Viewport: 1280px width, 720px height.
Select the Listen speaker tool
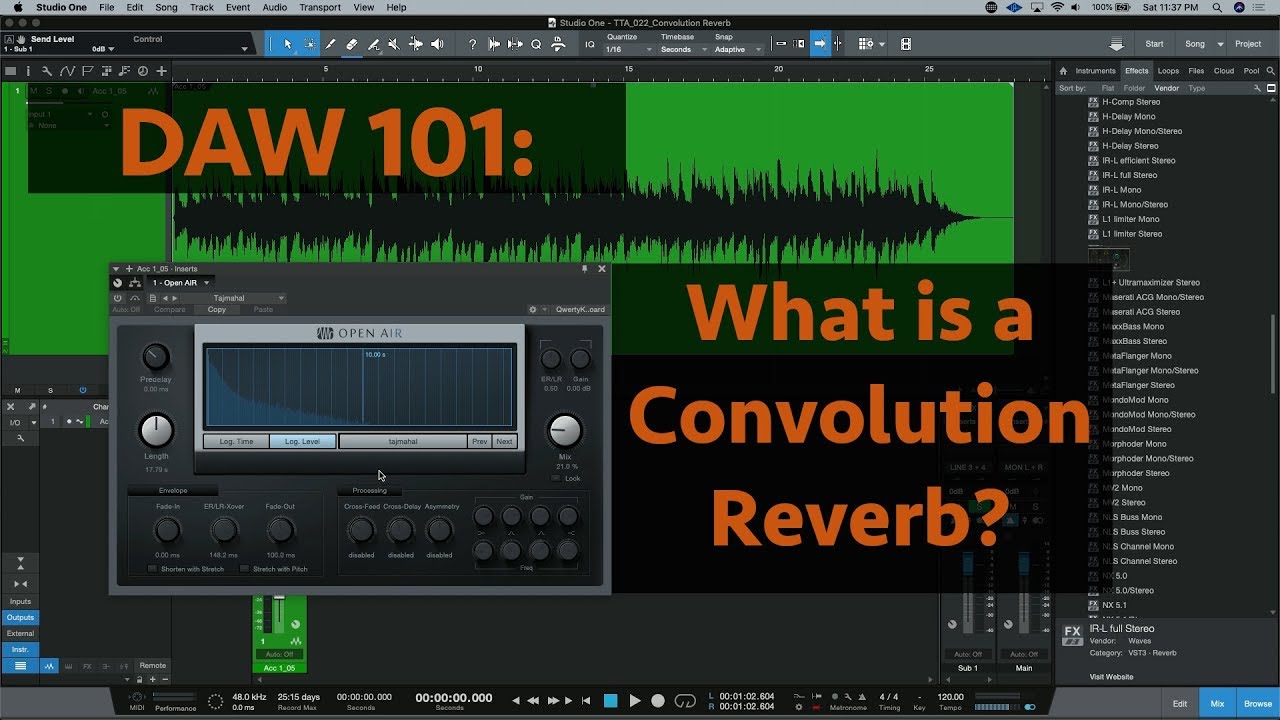pos(436,44)
